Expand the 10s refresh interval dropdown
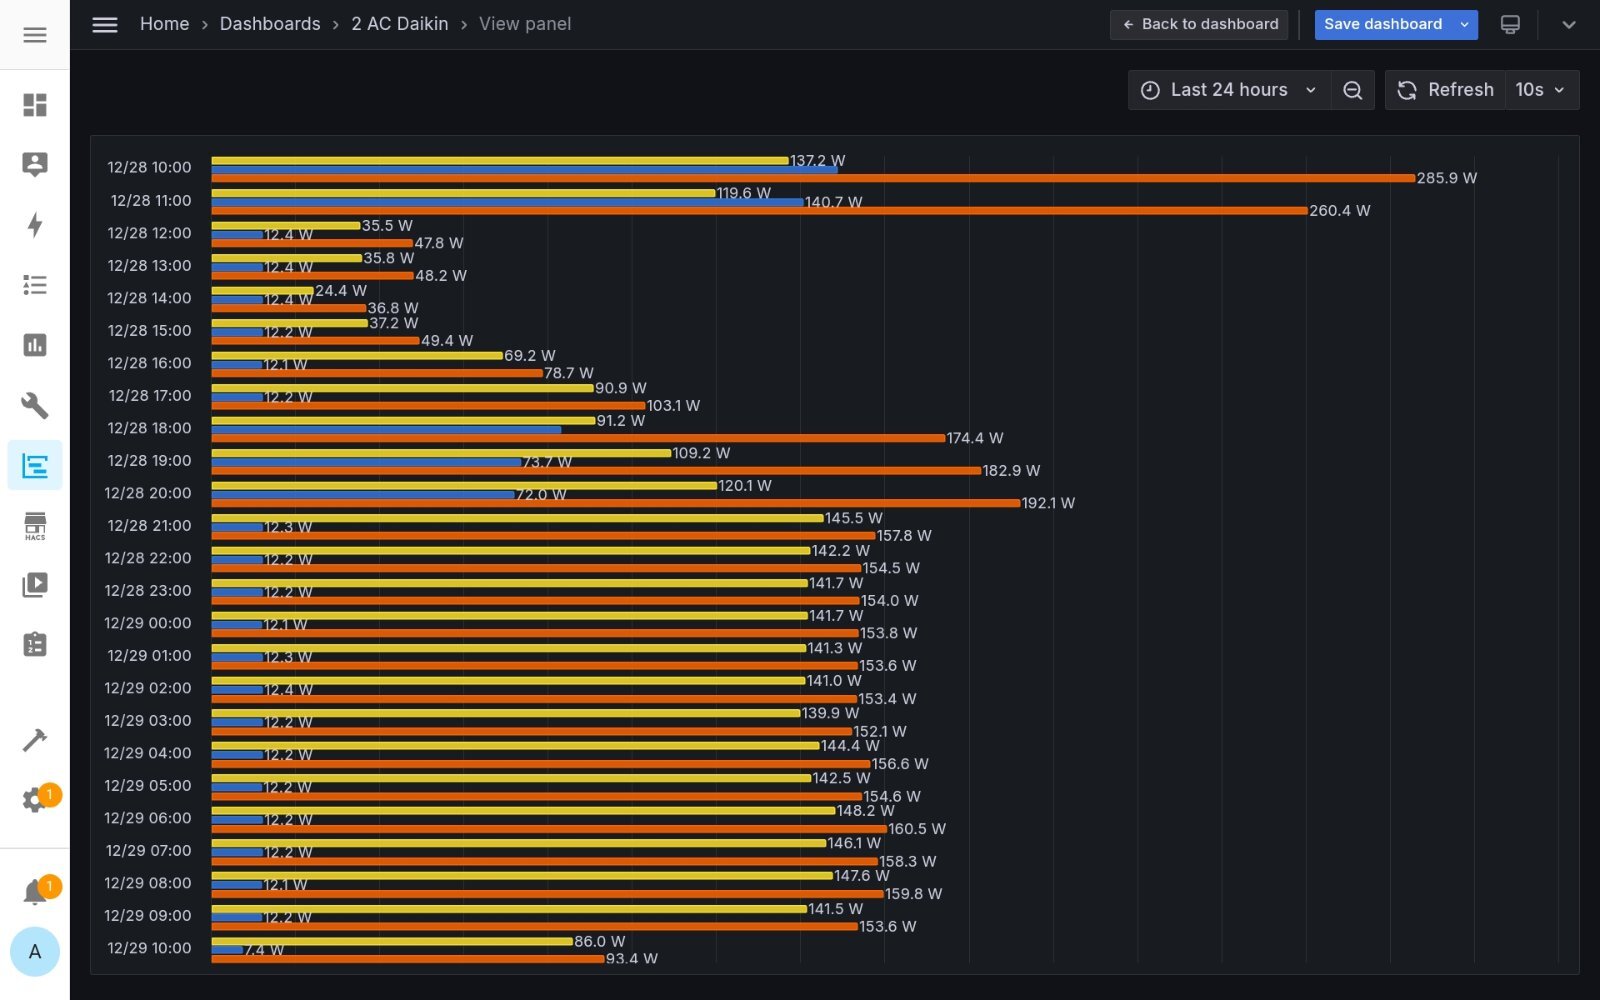Image resolution: width=1600 pixels, height=1000 pixels. (x=1540, y=90)
